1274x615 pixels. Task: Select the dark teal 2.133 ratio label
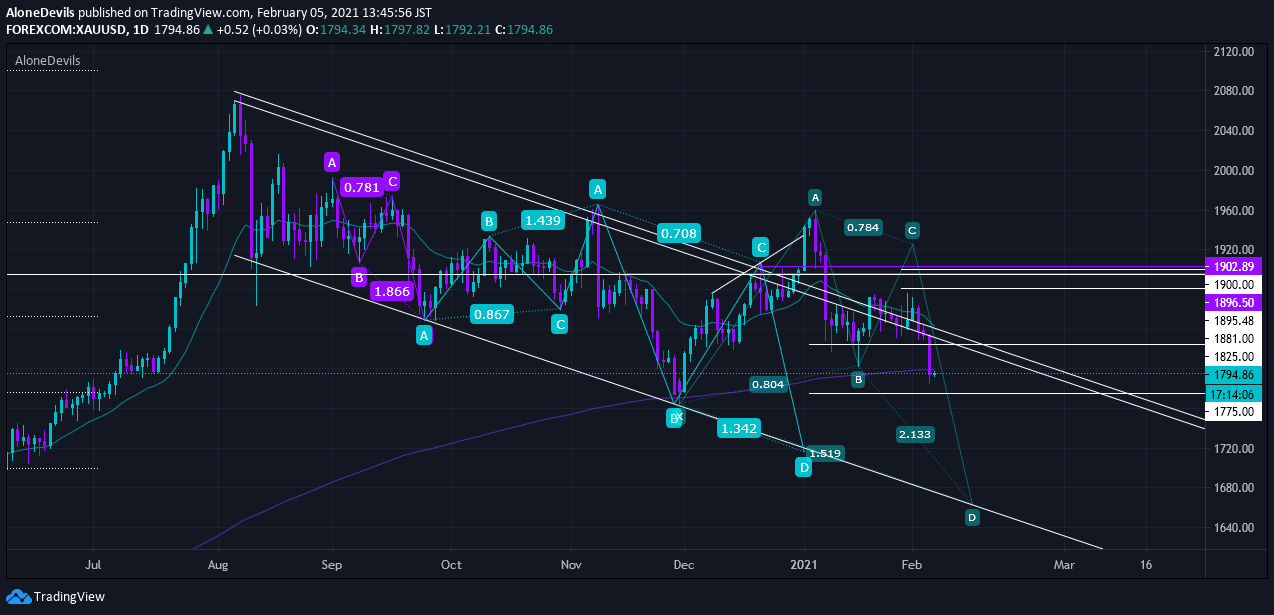pyautogui.click(x=915, y=434)
